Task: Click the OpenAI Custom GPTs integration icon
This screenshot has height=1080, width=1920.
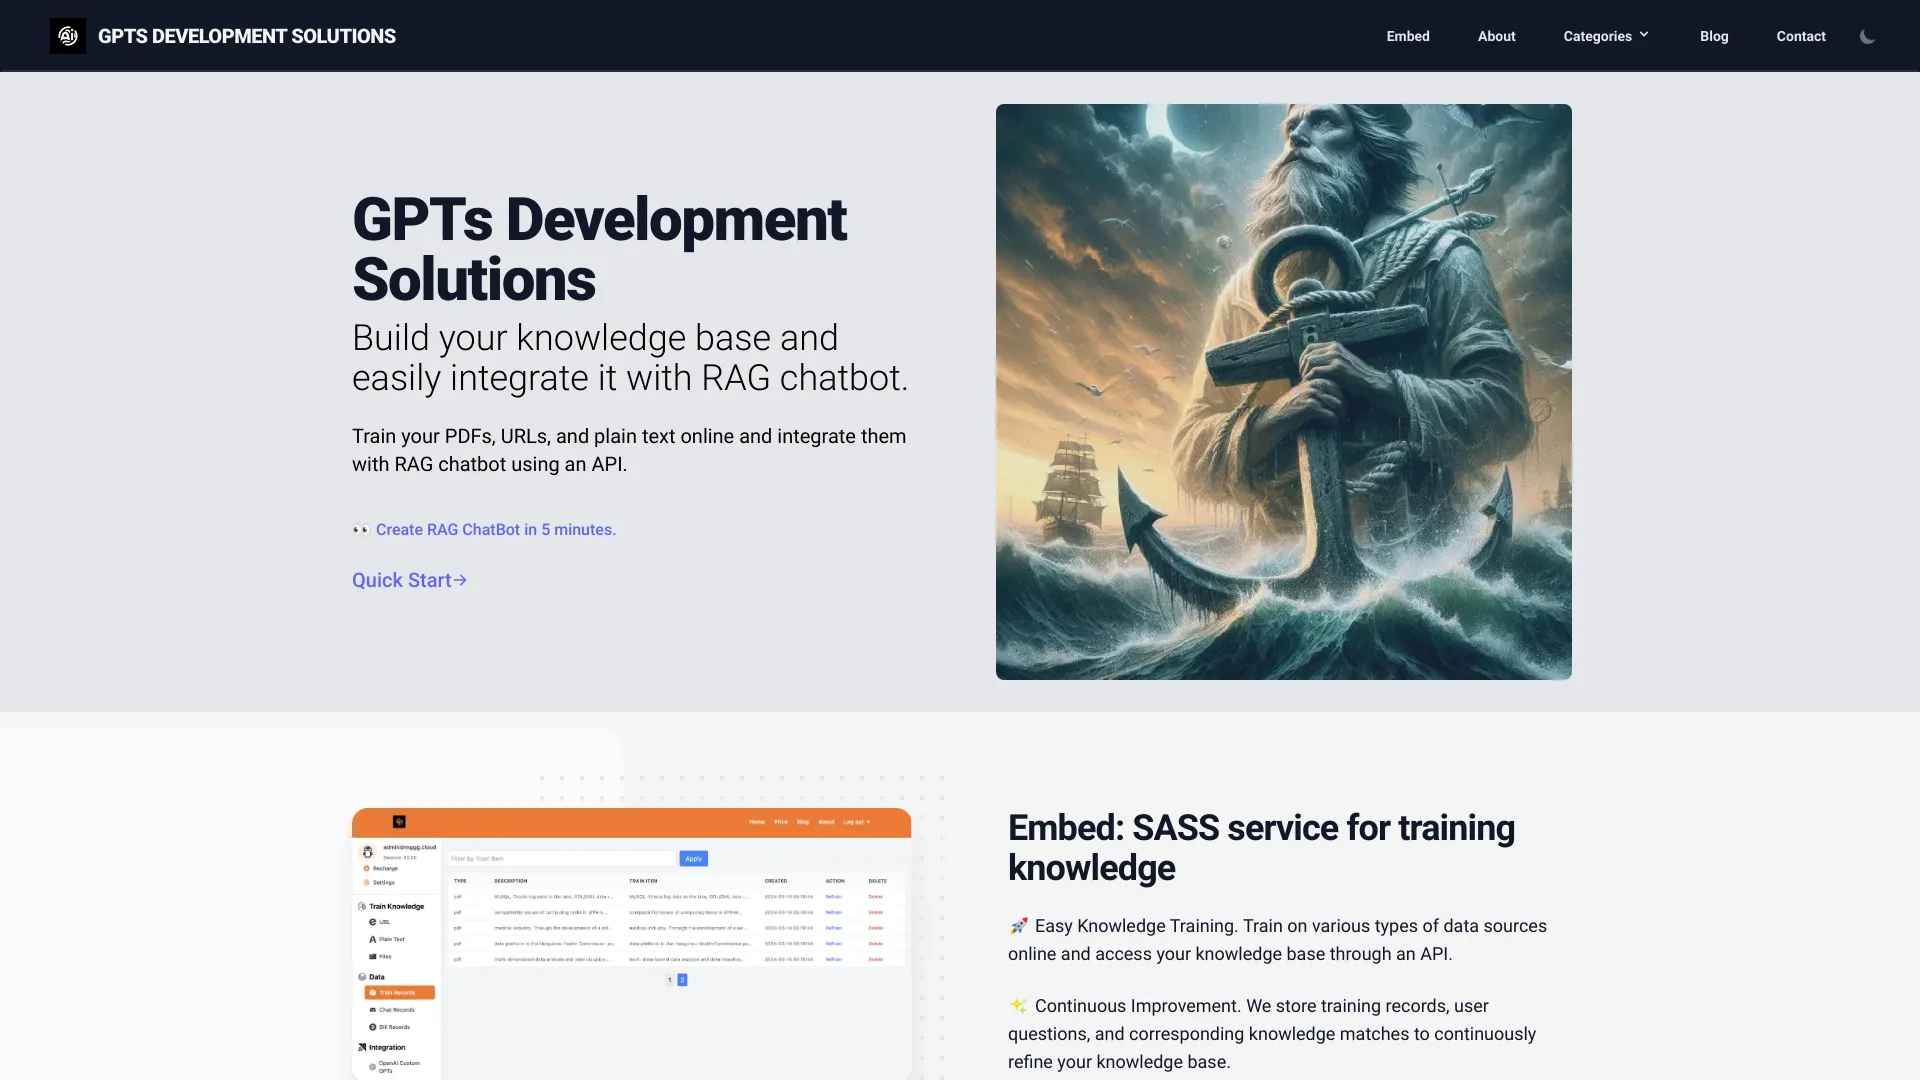Action: 373,1066
